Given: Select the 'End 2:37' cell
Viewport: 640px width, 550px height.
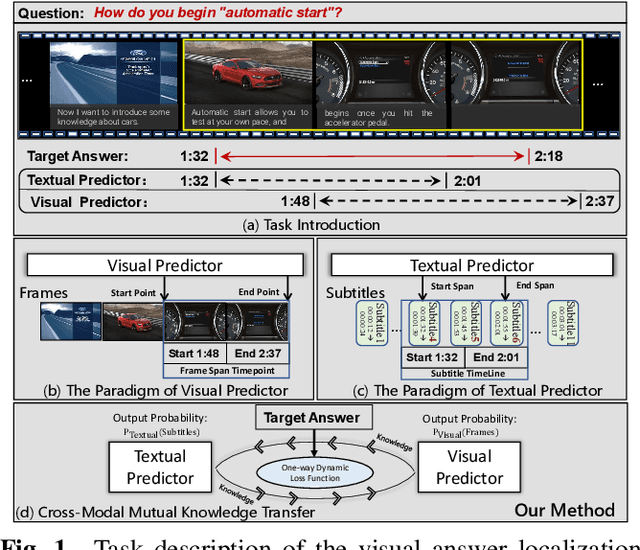Looking at the screenshot, I should (x=255, y=353).
